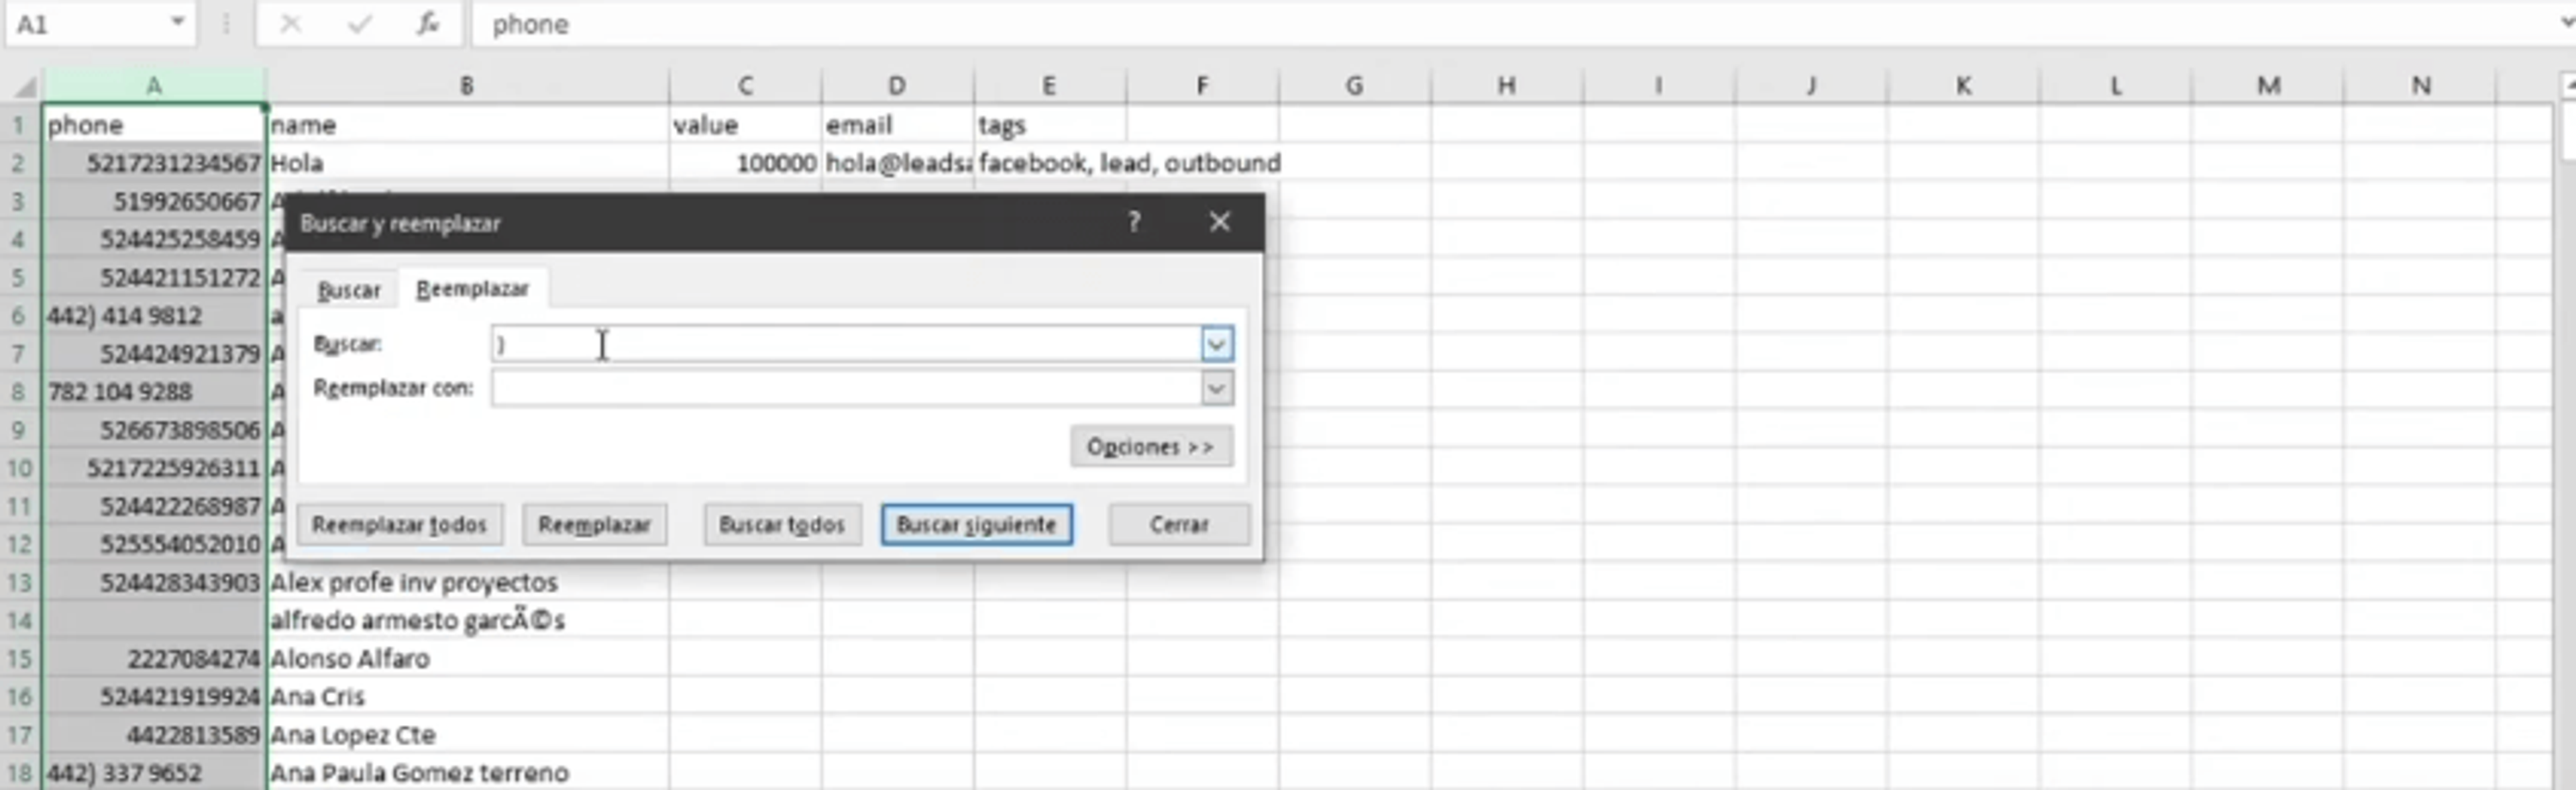Select row 2 header
Image resolution: width=2576 pixels, height=790 pixels.
[x=20, y=163]
